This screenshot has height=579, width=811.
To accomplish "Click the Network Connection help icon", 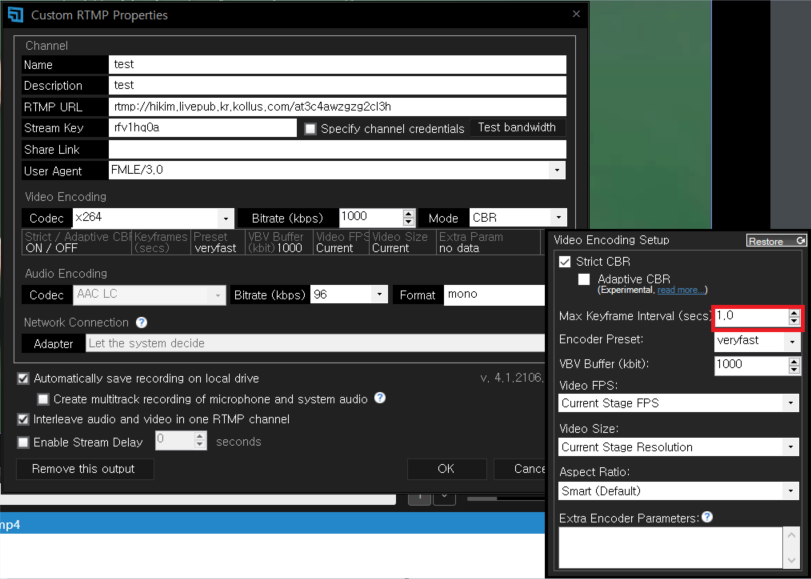I will (x=141, y=323).
